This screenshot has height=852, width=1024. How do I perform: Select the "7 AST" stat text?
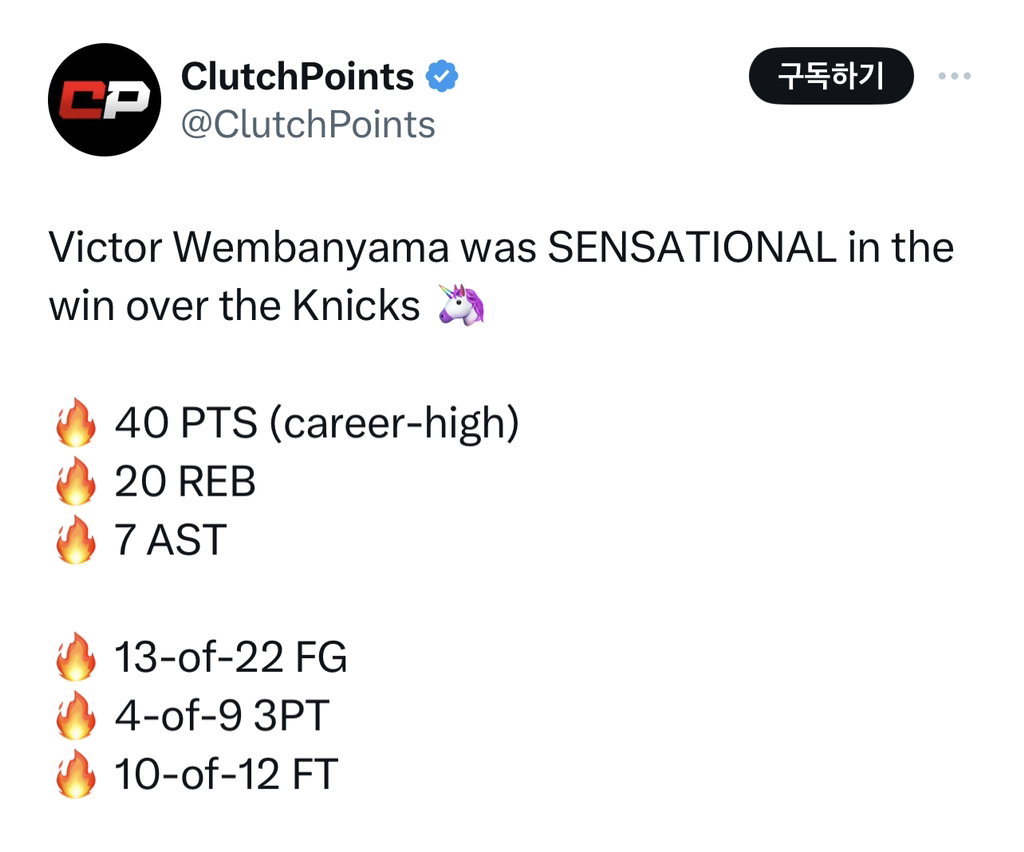click(x=170, y=541)
